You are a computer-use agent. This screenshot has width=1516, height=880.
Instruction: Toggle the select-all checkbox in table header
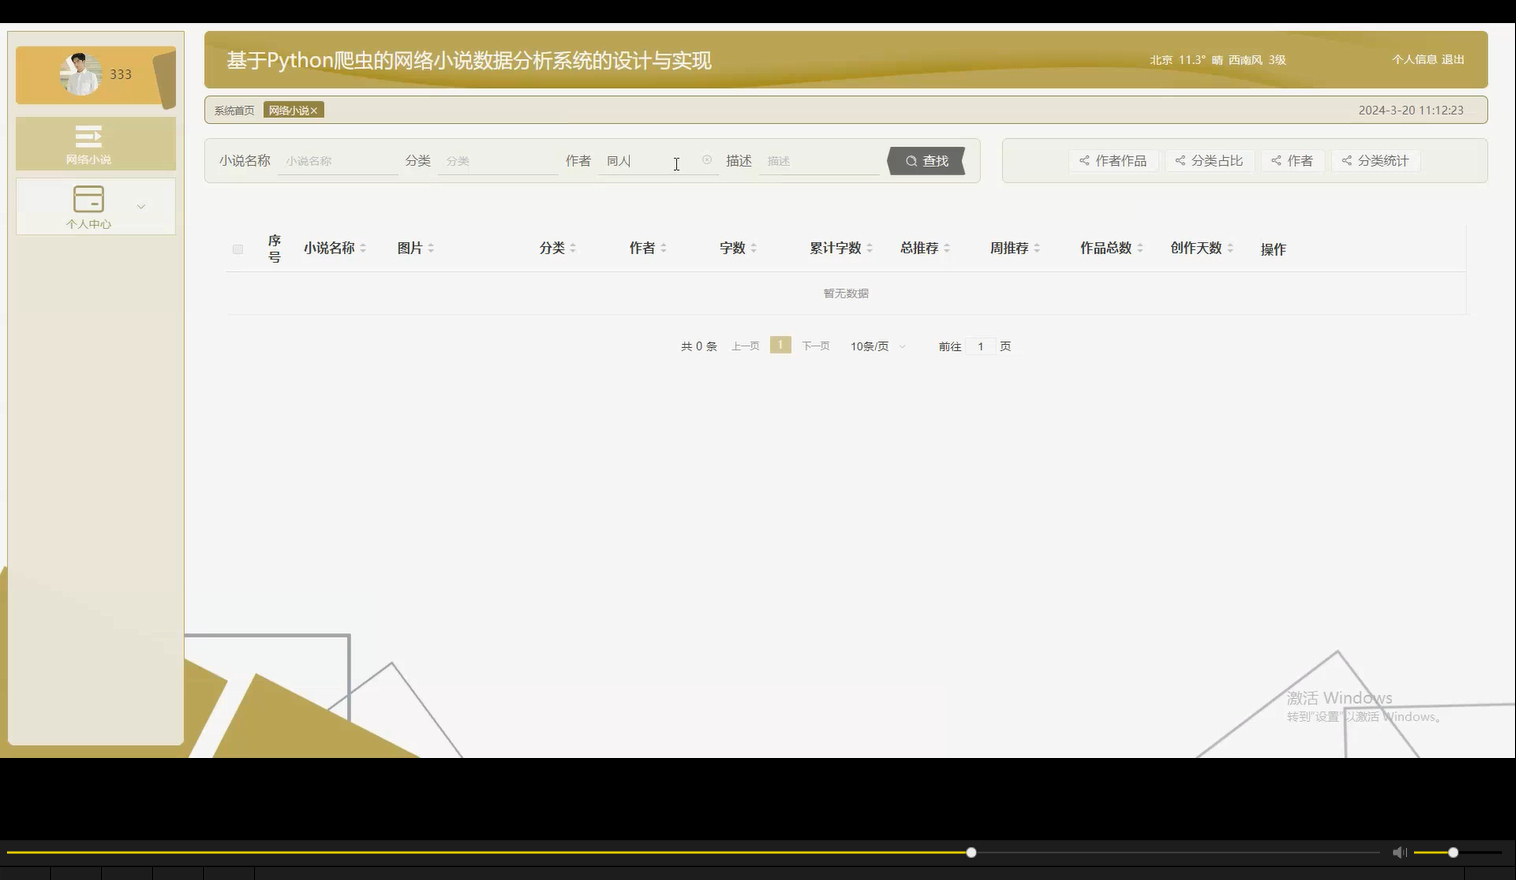[238, 249]
